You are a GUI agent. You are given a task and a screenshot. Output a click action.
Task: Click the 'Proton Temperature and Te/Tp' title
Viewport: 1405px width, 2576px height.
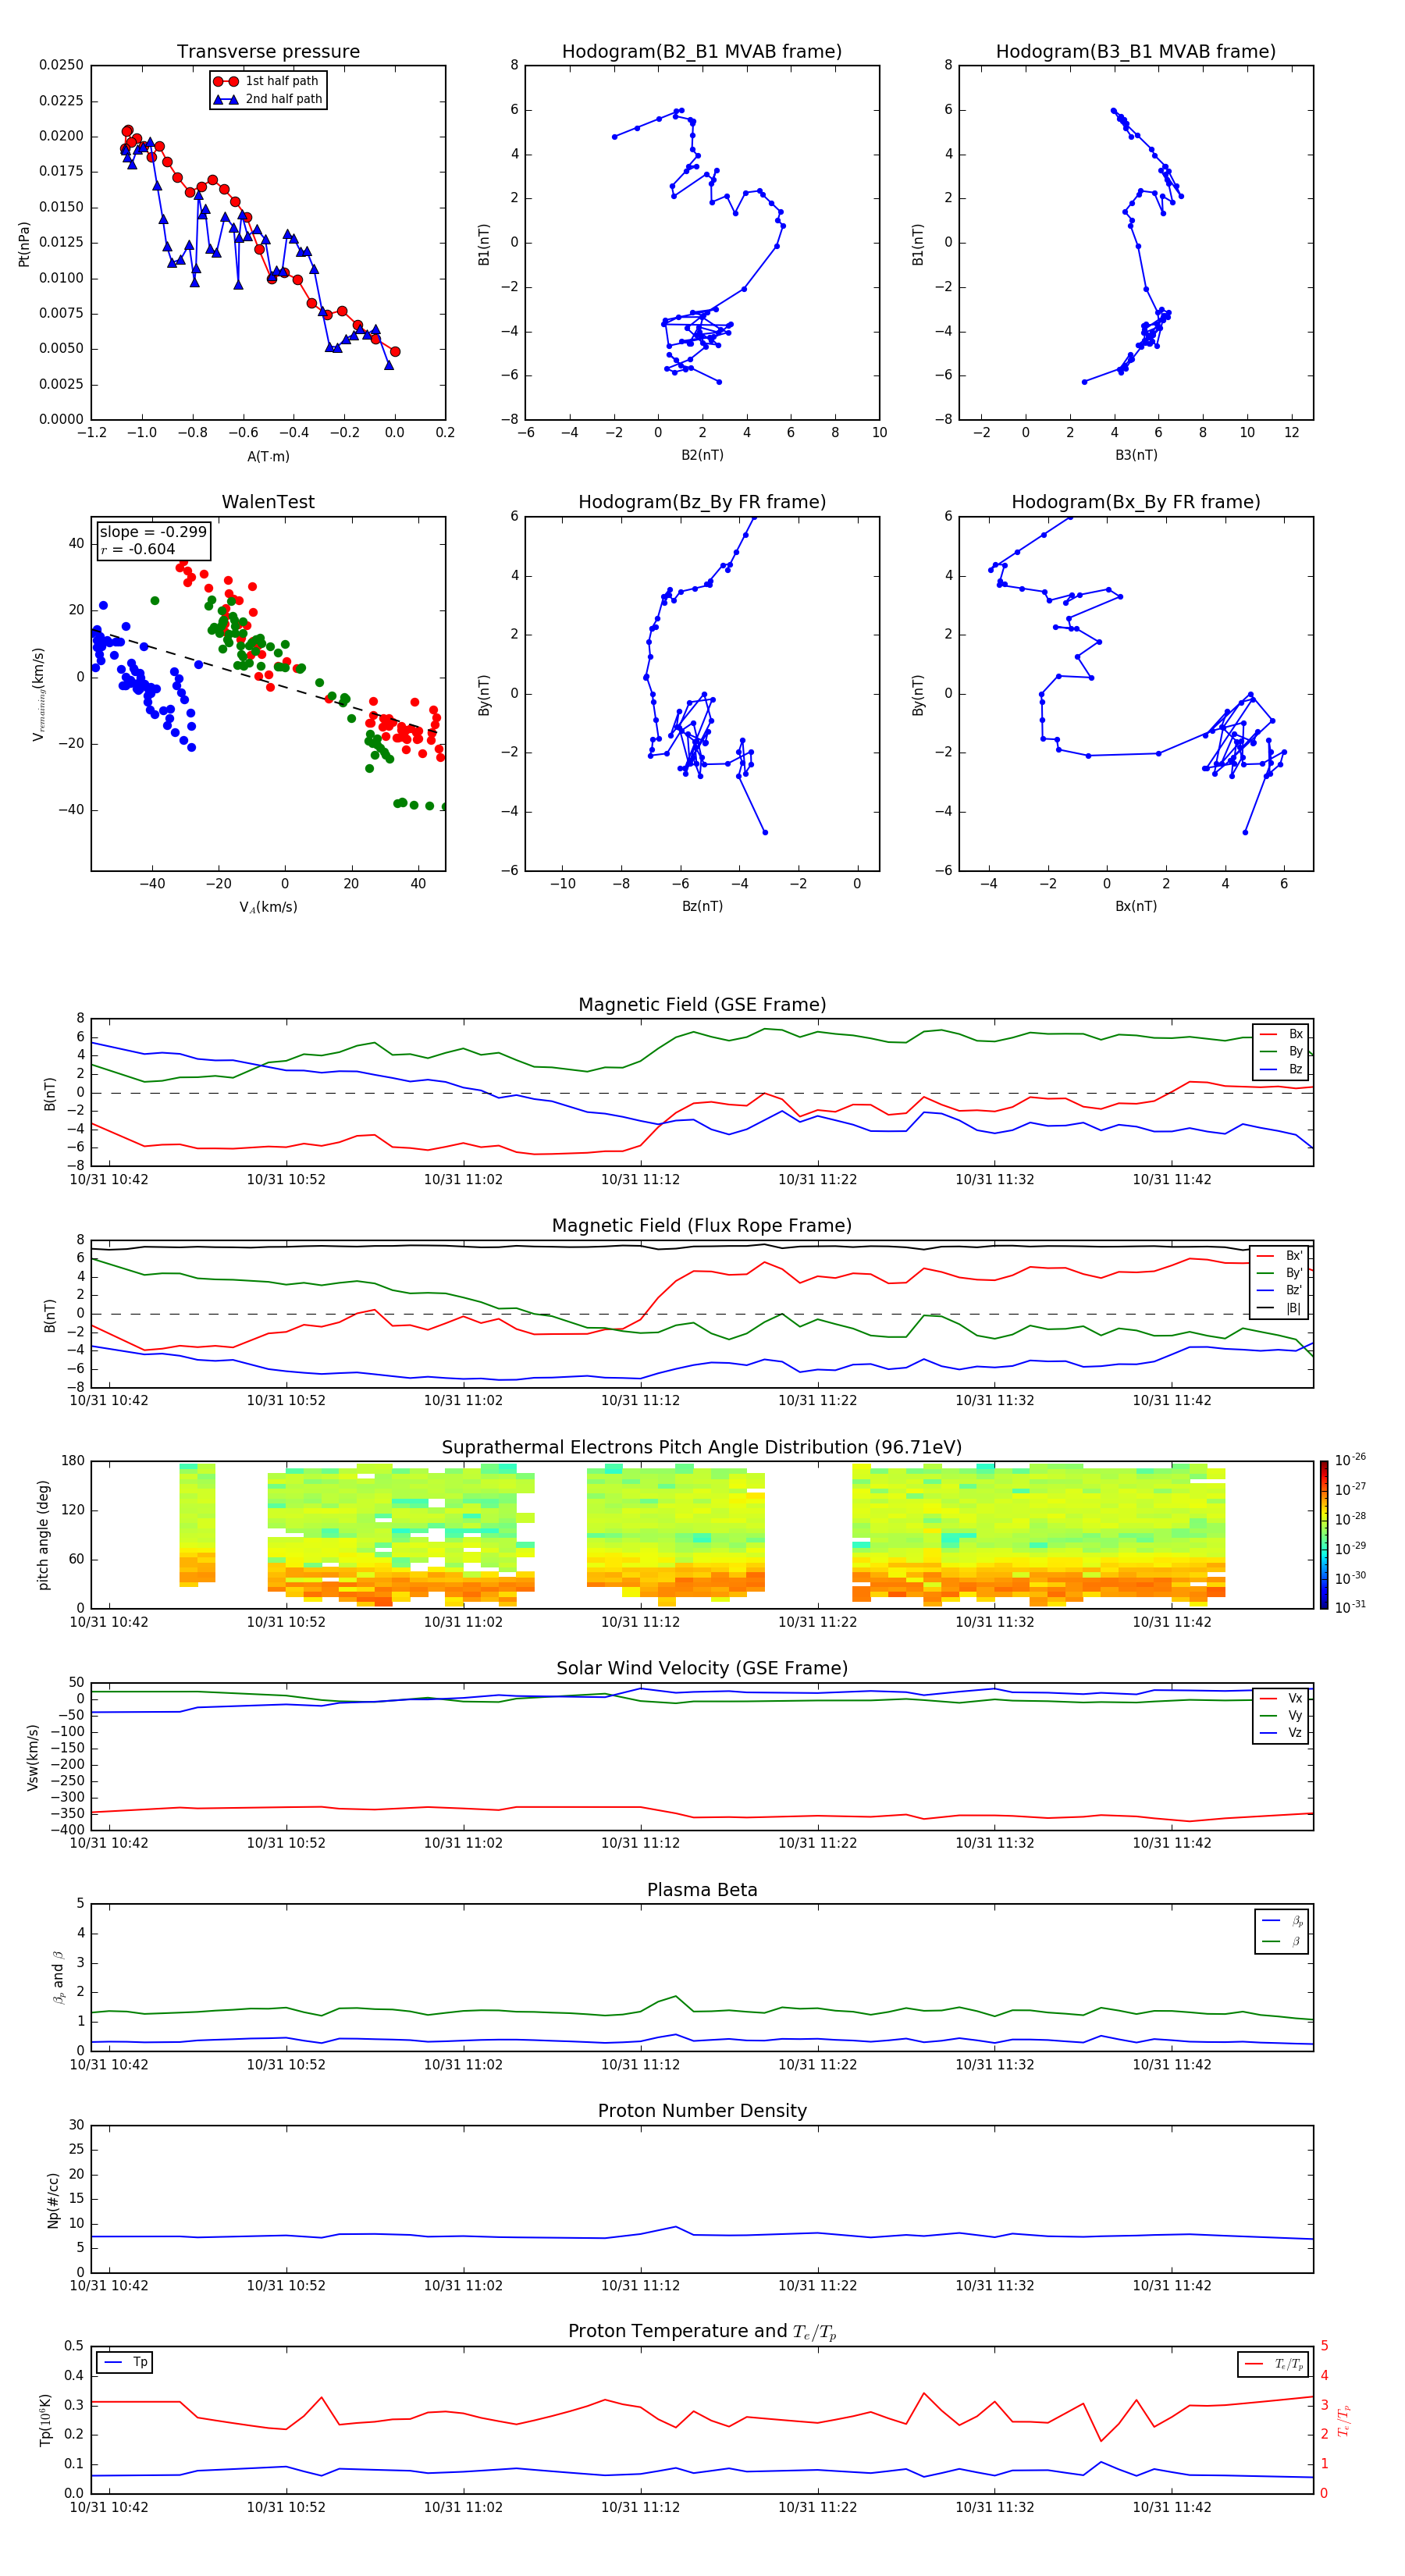pos(702,2332)
